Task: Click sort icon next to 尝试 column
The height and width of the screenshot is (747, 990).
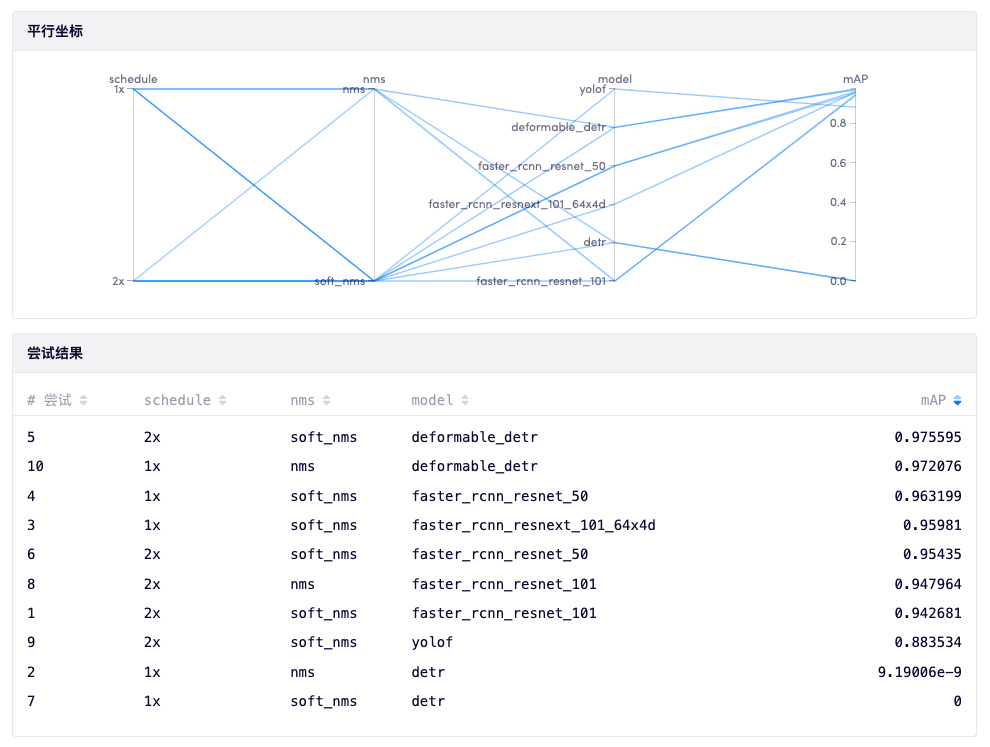Action: [84, 400]
